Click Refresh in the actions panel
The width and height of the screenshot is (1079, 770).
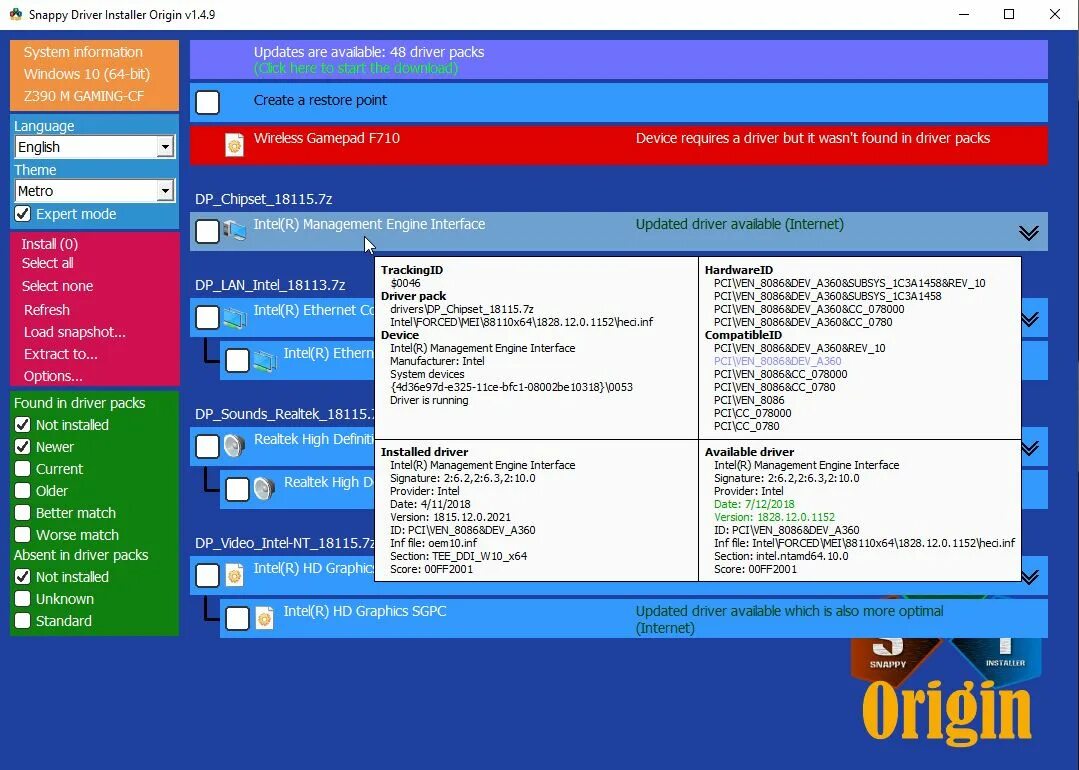click(x=47, y=310)
